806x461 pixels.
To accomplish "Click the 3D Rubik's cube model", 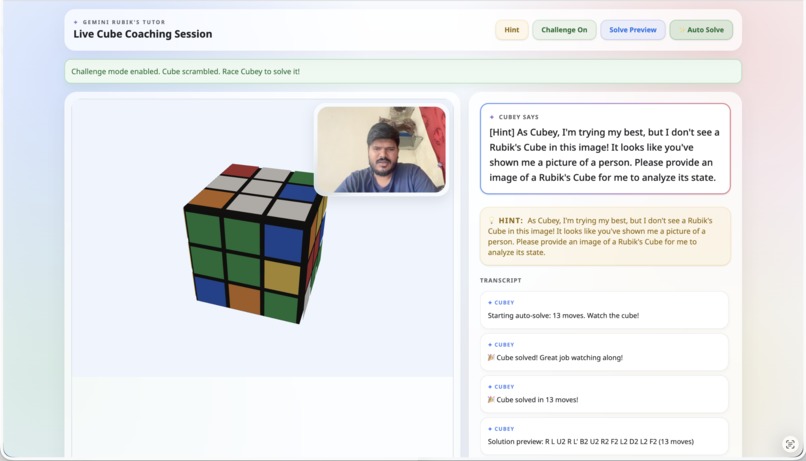I will pos(255,243).
